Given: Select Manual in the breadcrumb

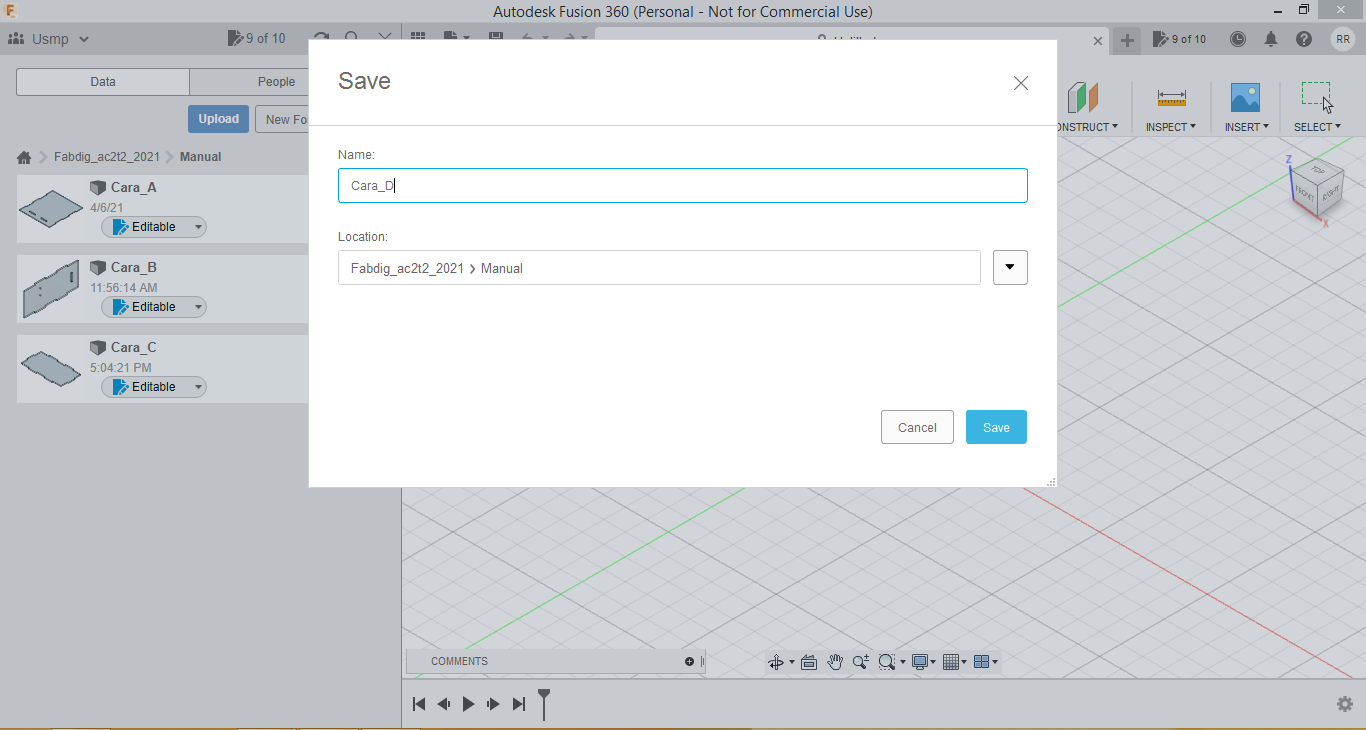Looking at the screenshot, I should 200,157.
